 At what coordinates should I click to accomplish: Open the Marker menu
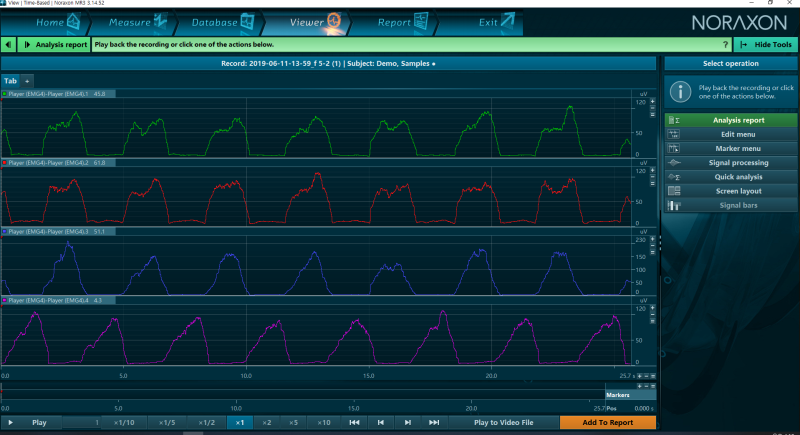731,149
